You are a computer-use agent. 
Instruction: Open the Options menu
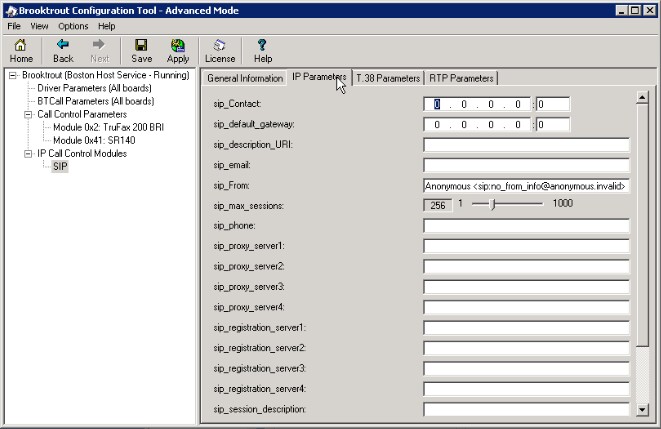point(73,26)
